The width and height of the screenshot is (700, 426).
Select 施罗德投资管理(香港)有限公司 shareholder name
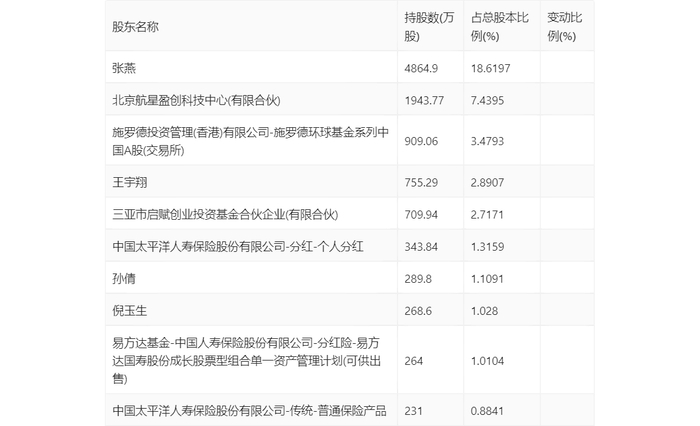pos(250,141)
